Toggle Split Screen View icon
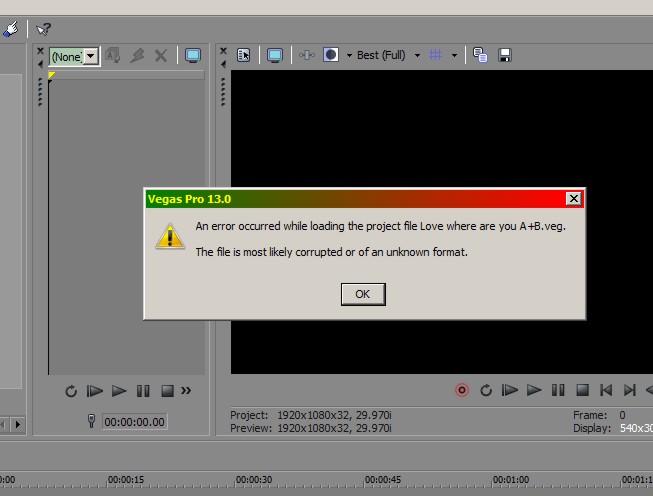653x496 pixels. (331, 55)
